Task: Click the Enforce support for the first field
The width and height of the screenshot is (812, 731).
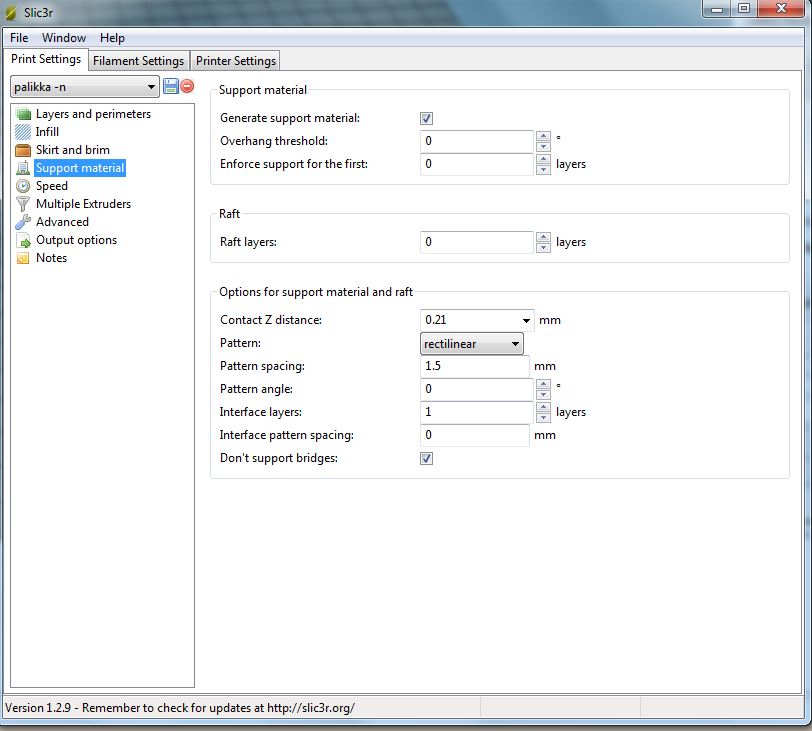Action: click(477, 164)
